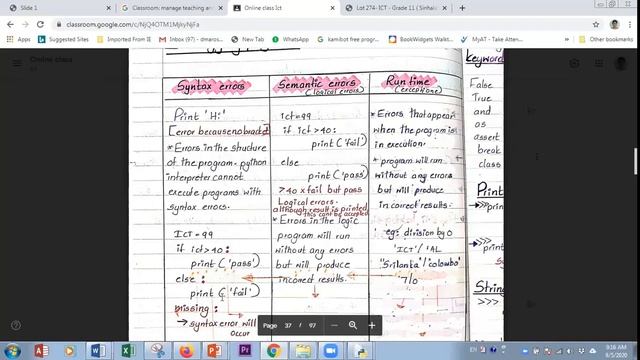Reset zoom with the magnifier icon

click(353, 325)
